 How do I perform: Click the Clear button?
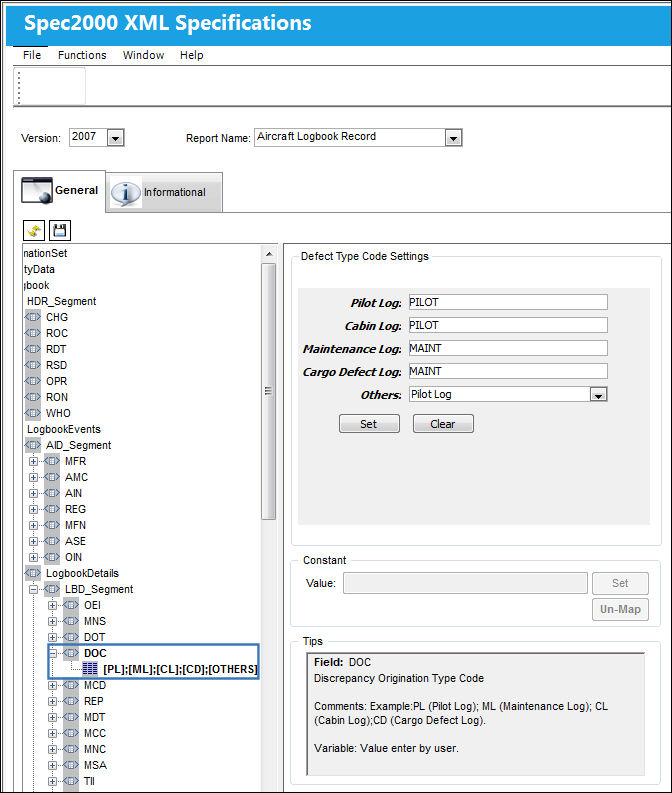tap(443, 424)
